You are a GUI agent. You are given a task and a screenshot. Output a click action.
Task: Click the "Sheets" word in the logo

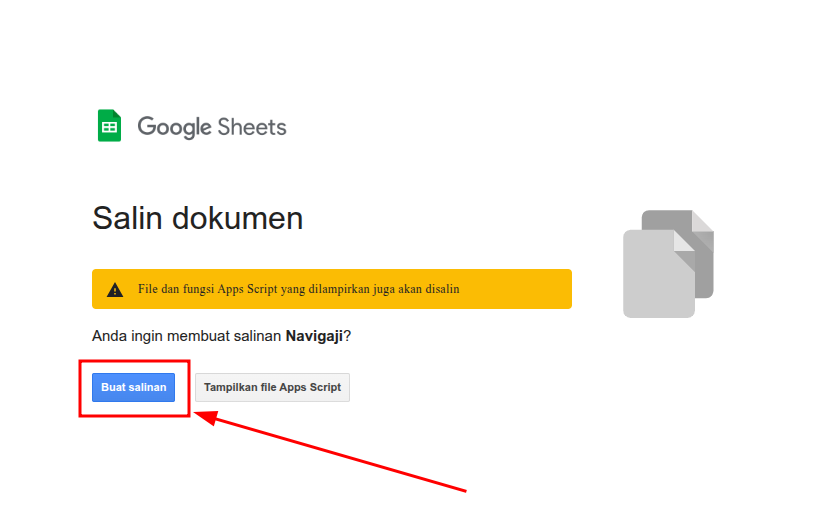point(252,127)
